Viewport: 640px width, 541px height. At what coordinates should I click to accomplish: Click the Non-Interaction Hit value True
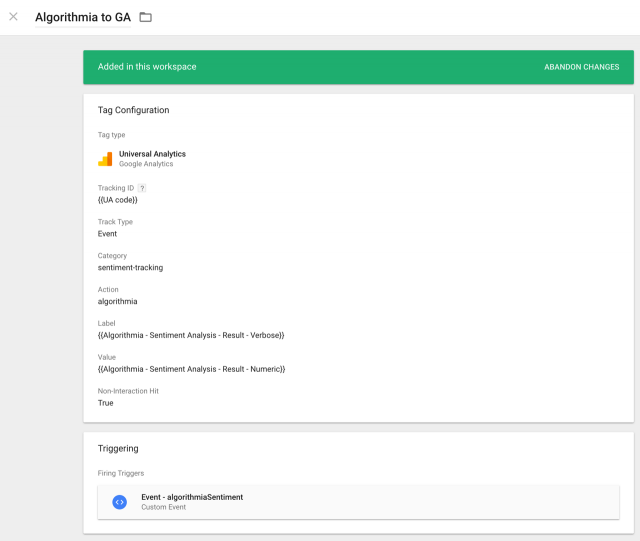pos(106,403)
